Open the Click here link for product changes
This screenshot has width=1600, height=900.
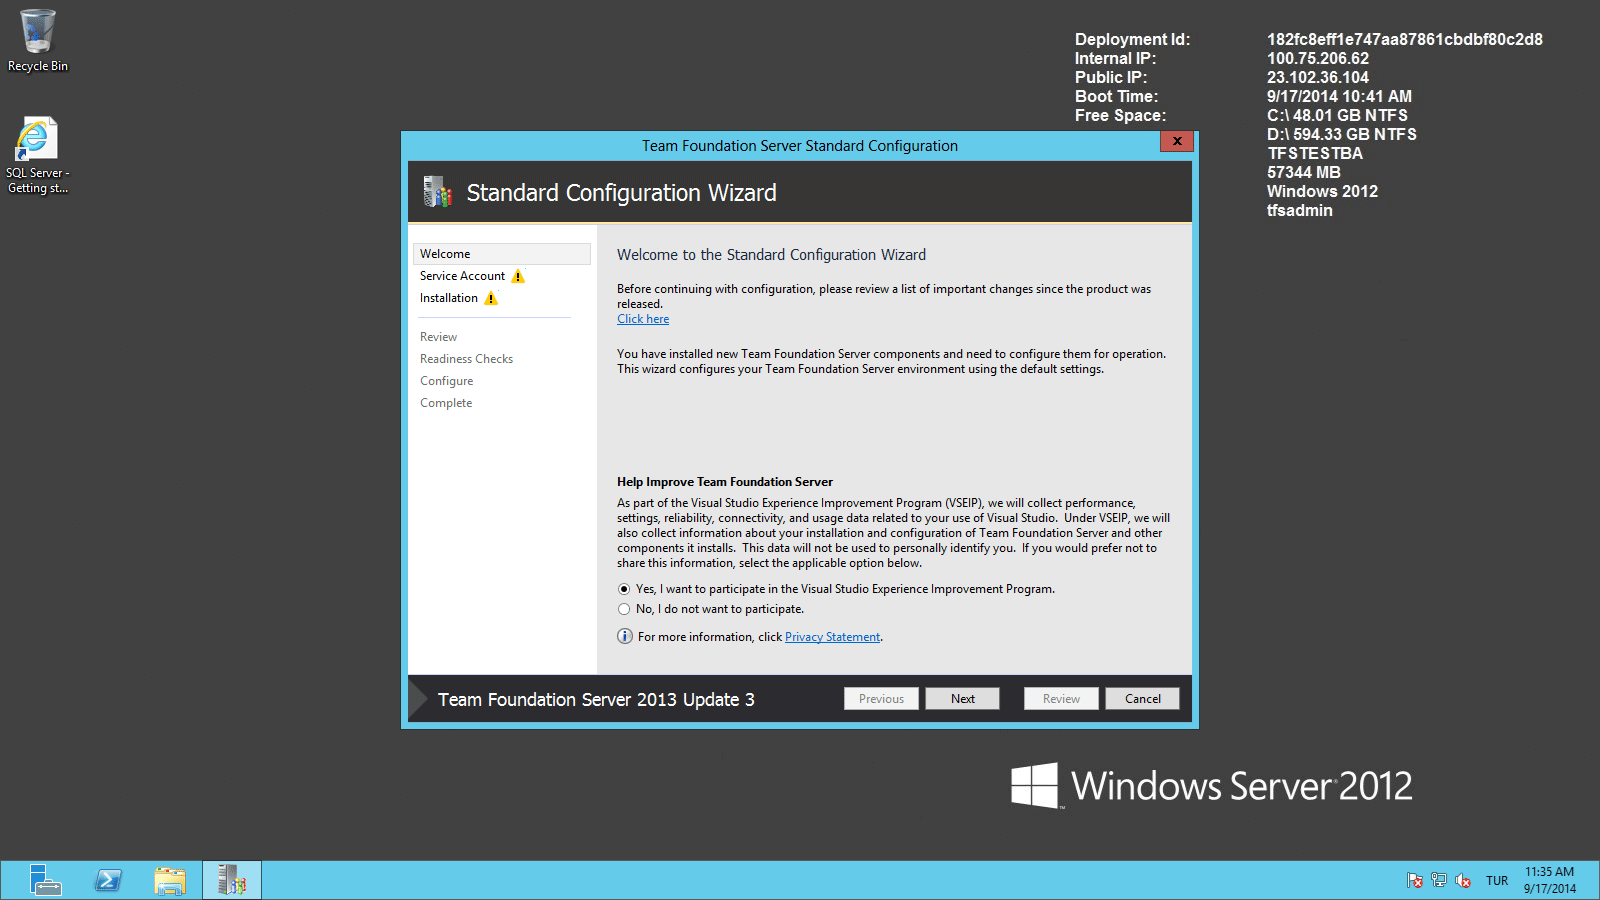tap(642, 318)
